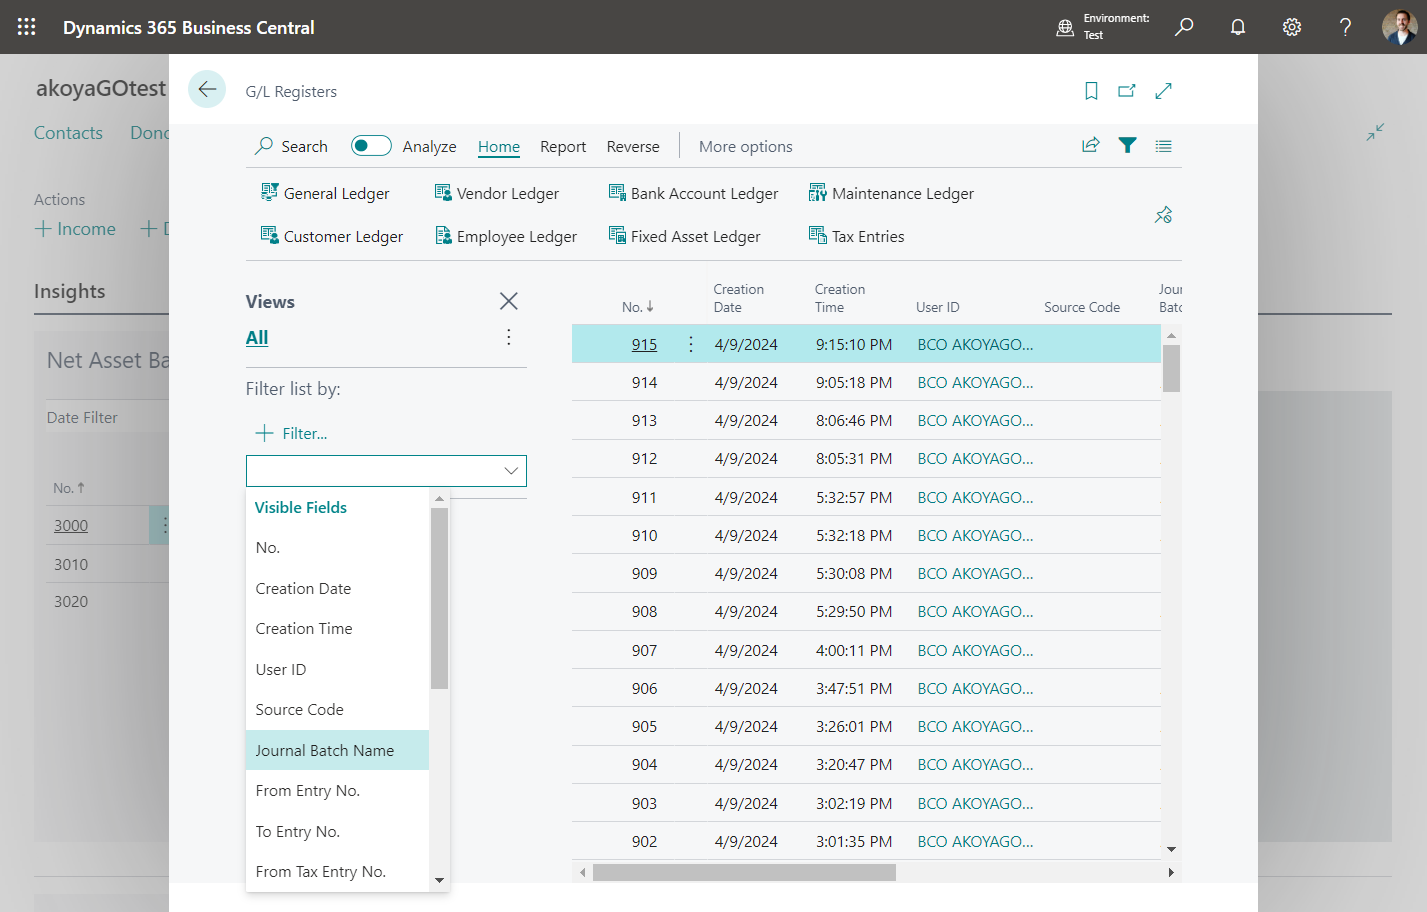This screenshot has width=1427, height=912.
Task: Add a new filter with Filter...
Action: tap(291, 433)
